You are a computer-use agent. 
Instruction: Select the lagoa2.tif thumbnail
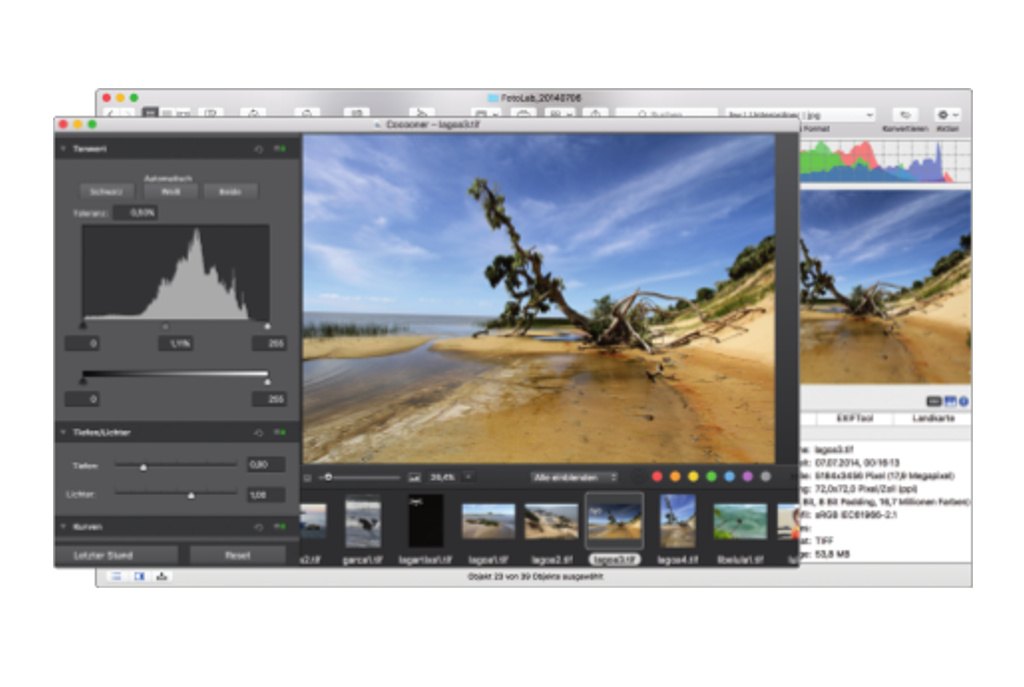click(551, 522)
